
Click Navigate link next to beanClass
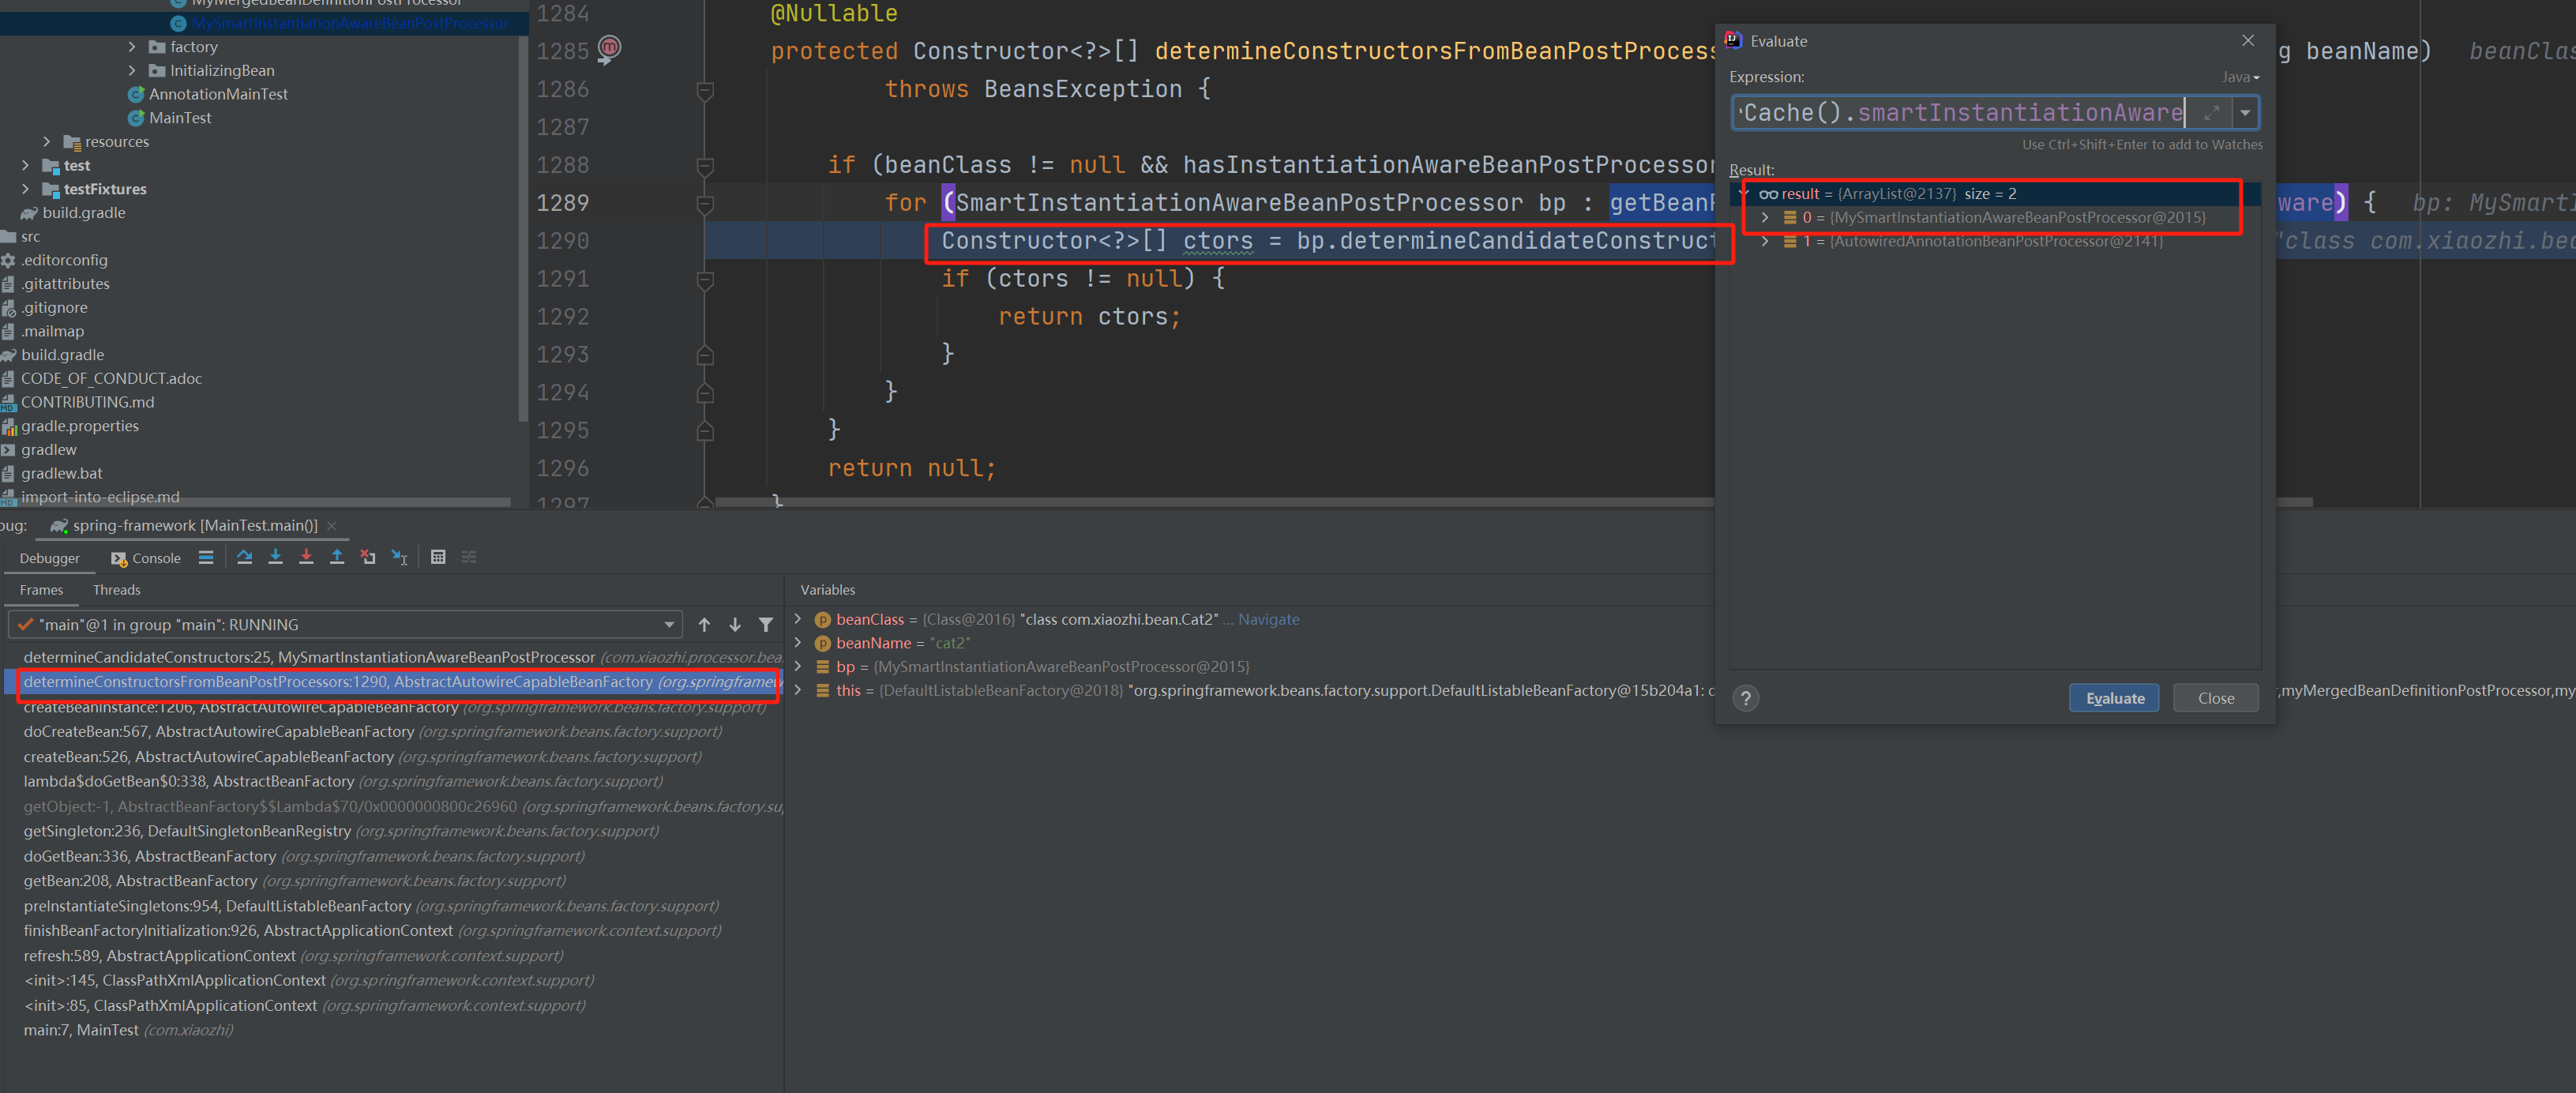[1268, 619]
